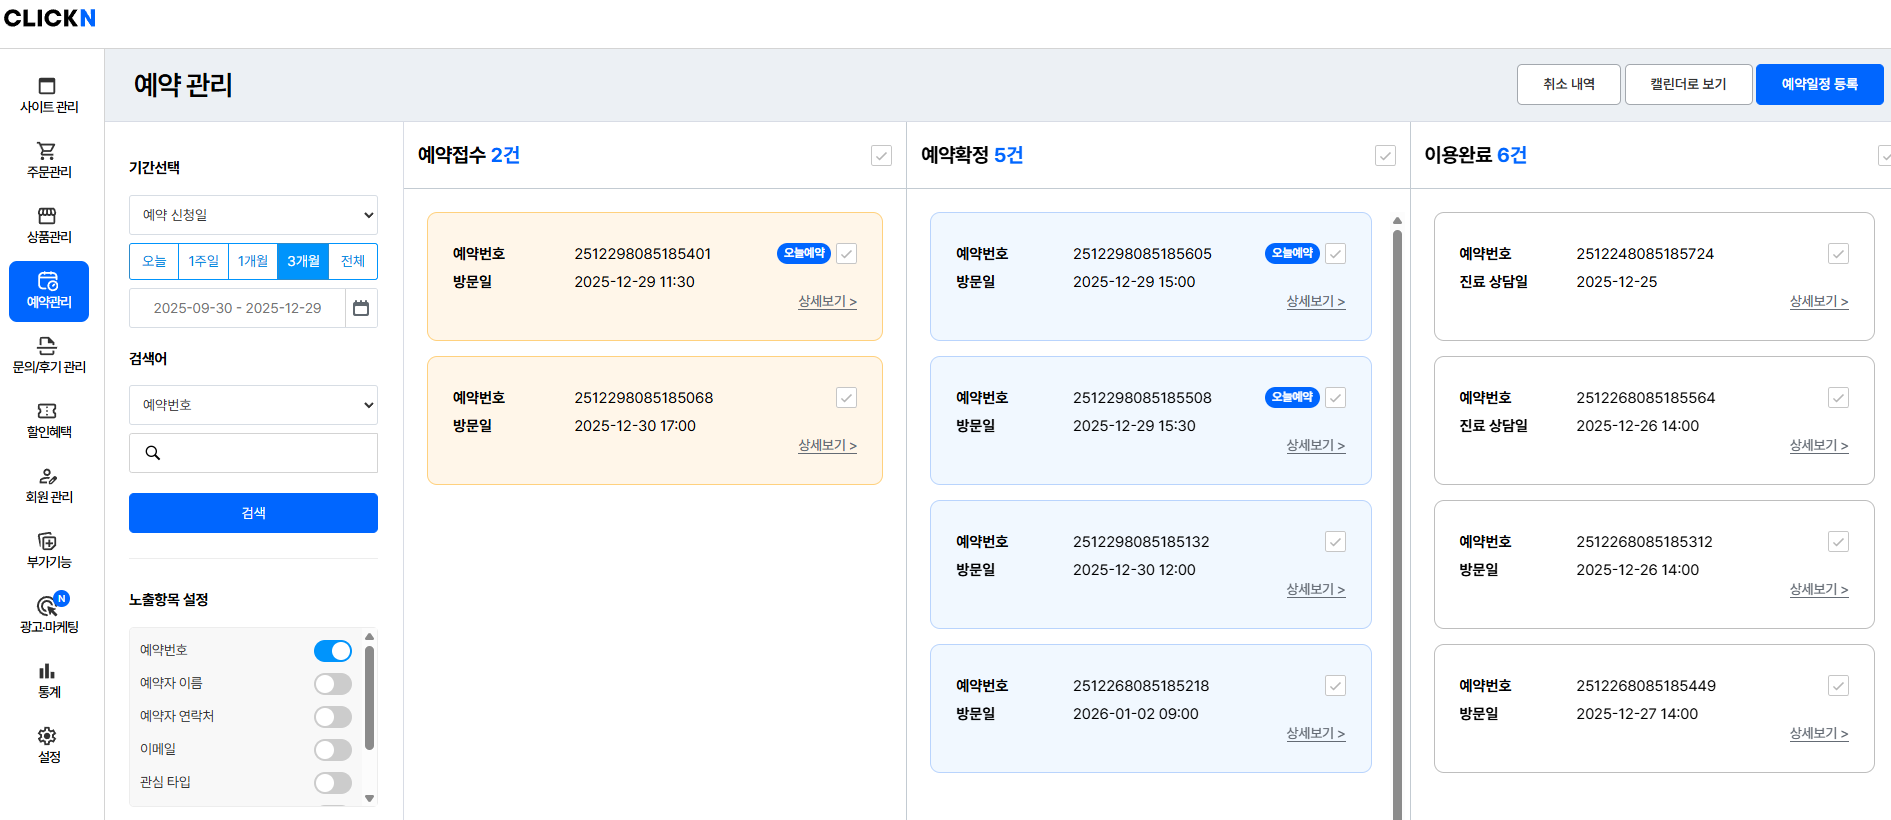Focus the search keyword input field
The image size is (1891, 820).
point(265,453)
